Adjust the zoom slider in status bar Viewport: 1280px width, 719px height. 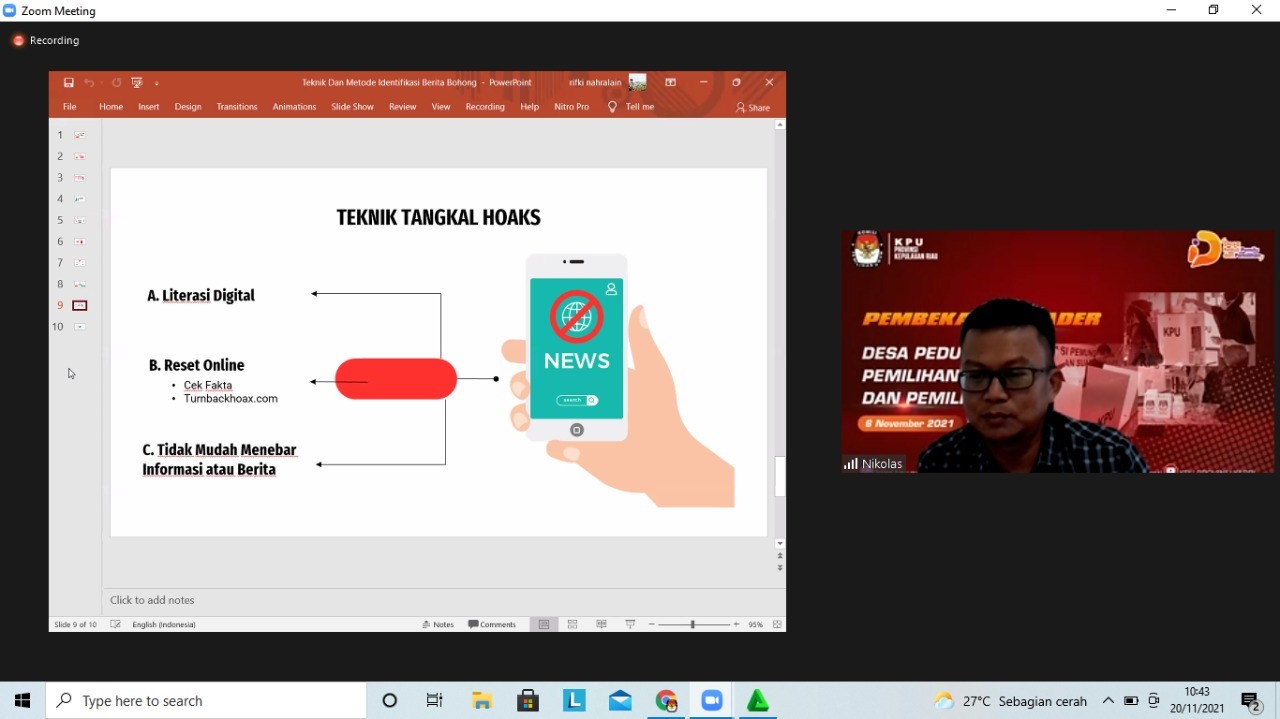693,624
